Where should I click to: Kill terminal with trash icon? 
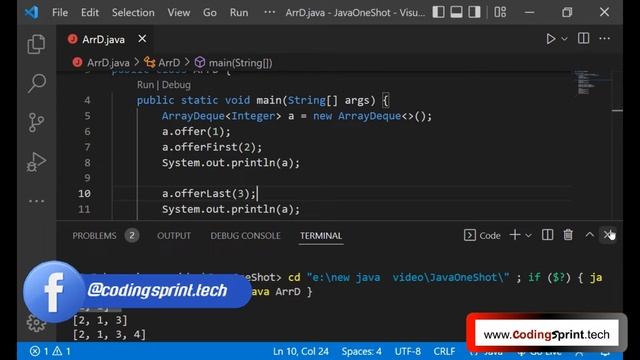(x=568, y=235)
